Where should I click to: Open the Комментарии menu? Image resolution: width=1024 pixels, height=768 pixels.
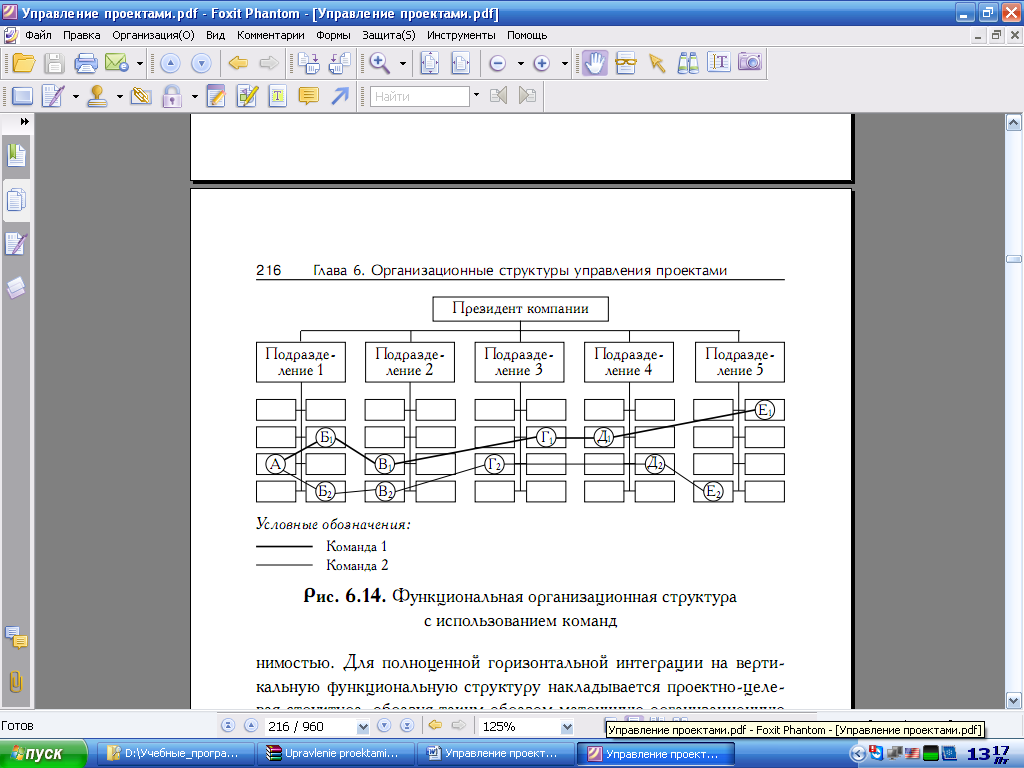click(x=270, y=35)
